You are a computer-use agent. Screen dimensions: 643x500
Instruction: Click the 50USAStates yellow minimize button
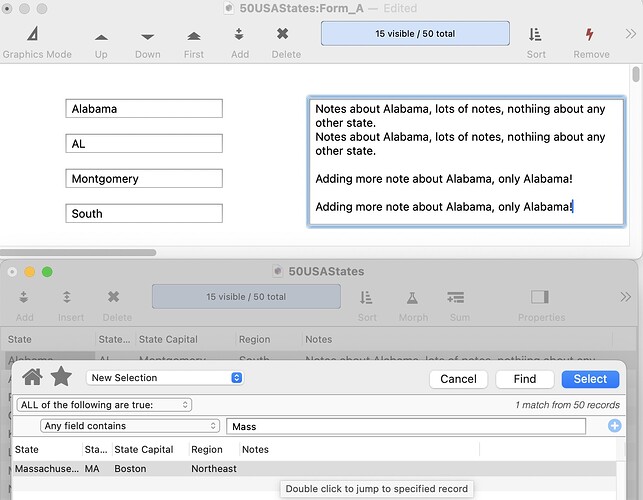point(30,272)
